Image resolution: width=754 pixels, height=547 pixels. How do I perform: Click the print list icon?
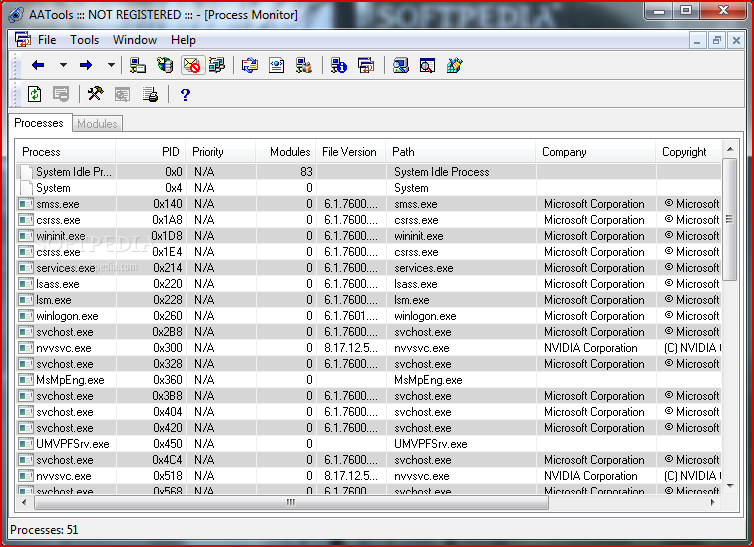150,94
